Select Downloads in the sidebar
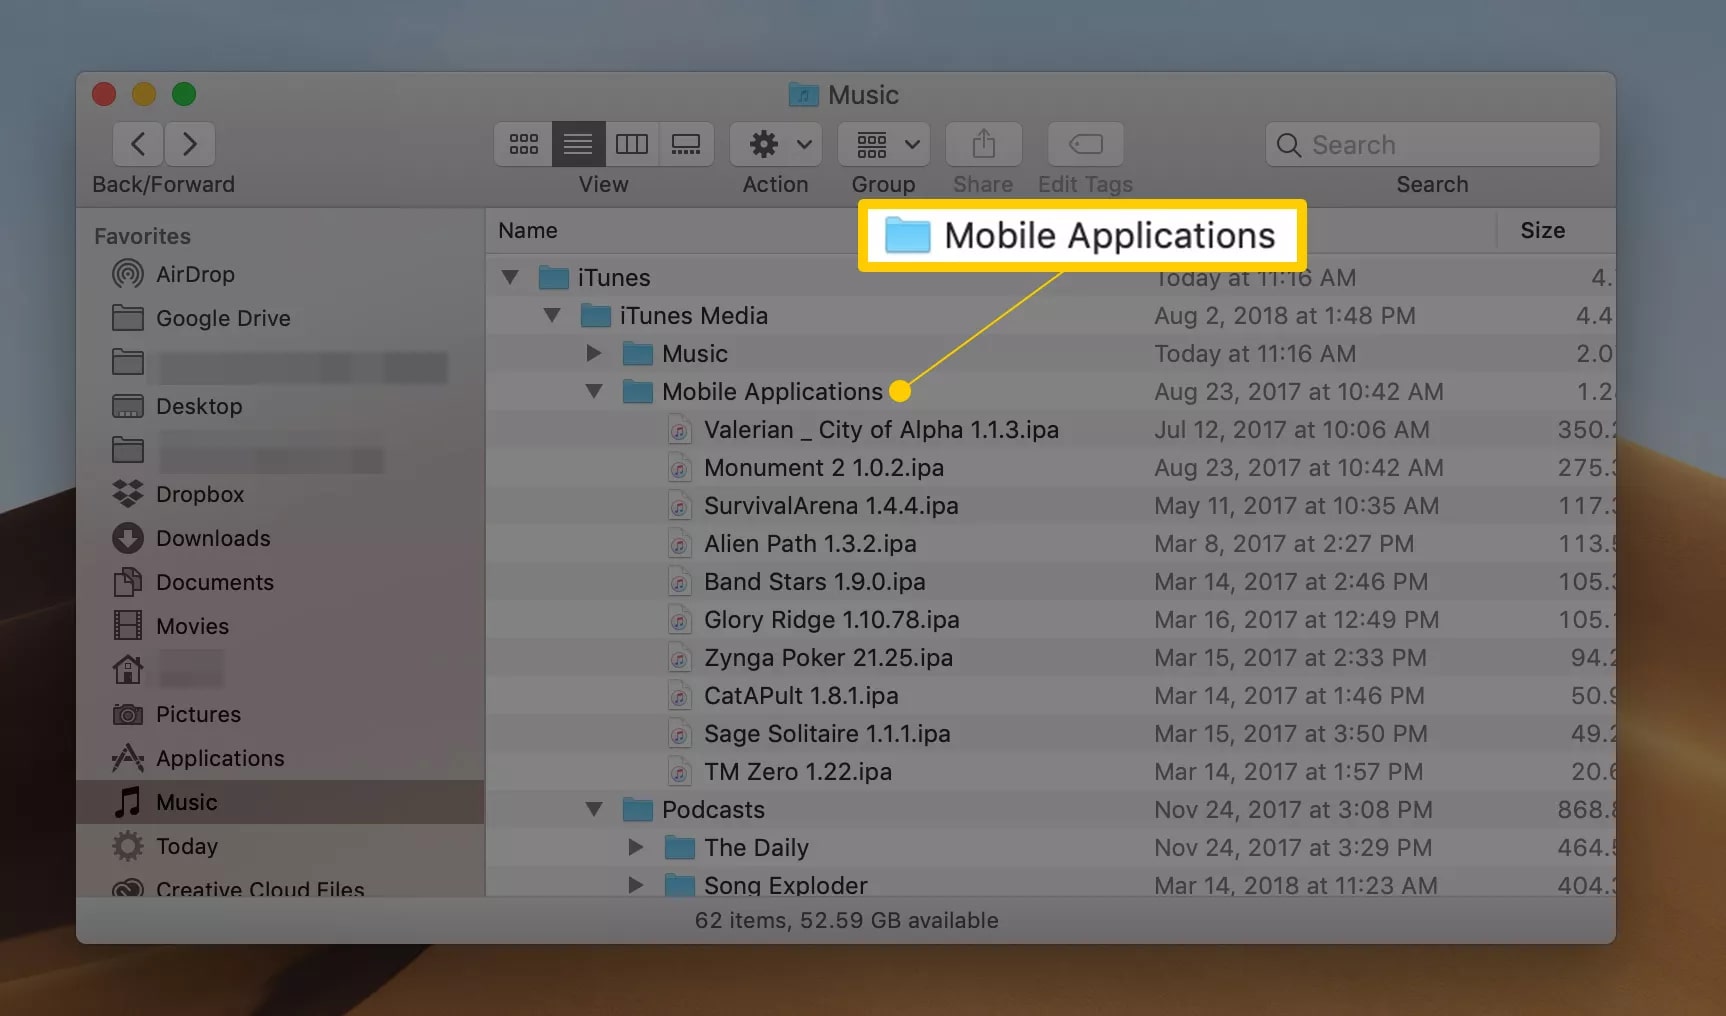This screenshot has height=1016, width=1726. (212, 538)
